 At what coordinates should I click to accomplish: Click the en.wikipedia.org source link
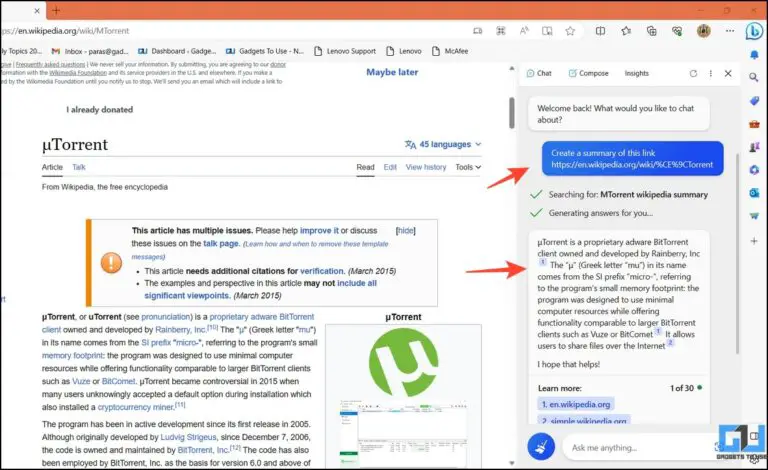coord(575,404)
